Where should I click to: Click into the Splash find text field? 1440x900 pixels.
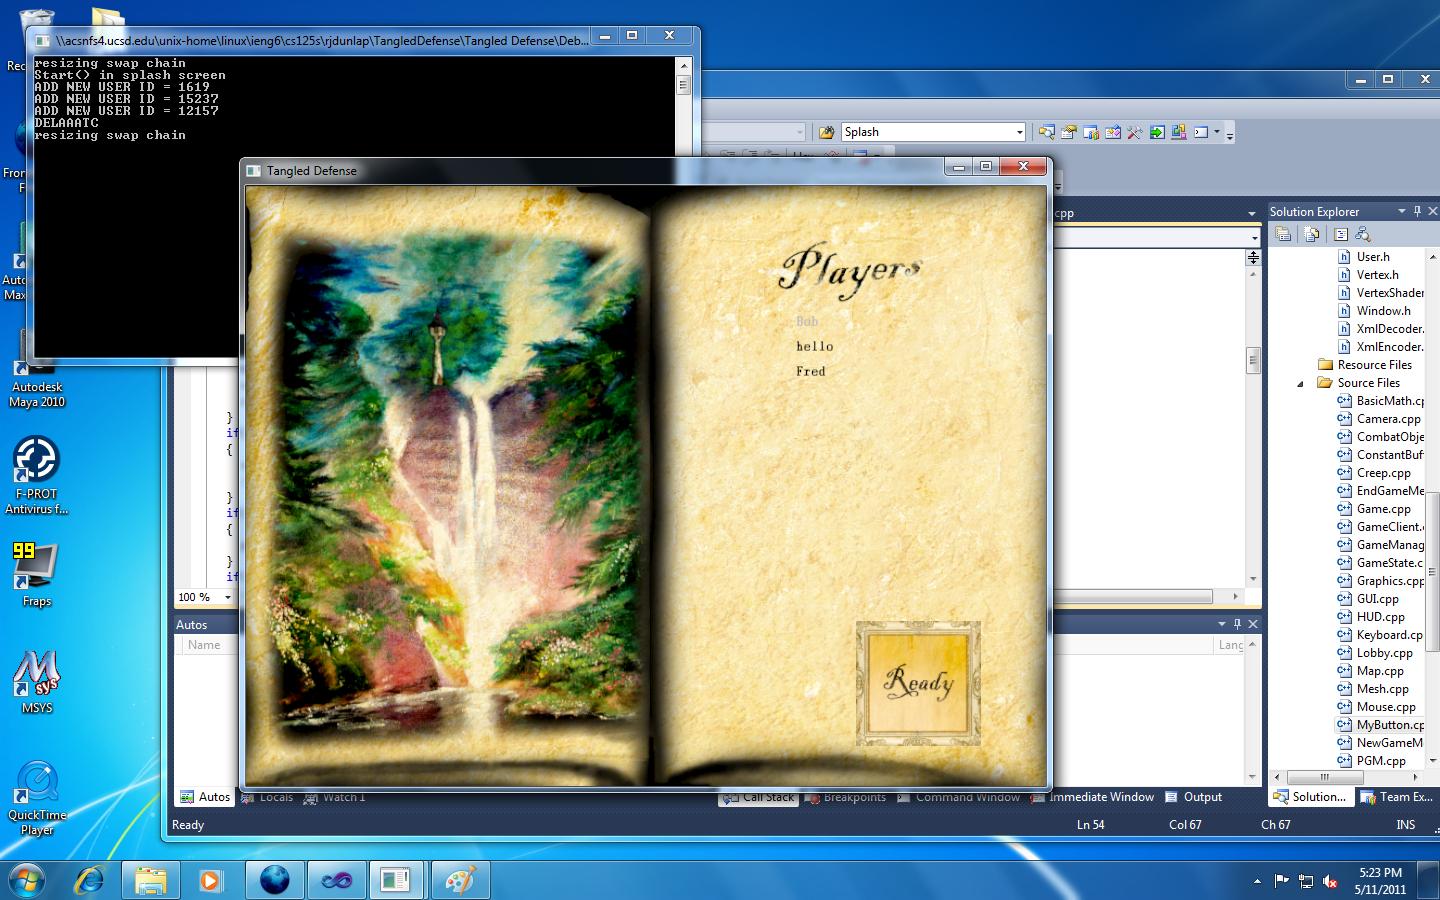926,132
